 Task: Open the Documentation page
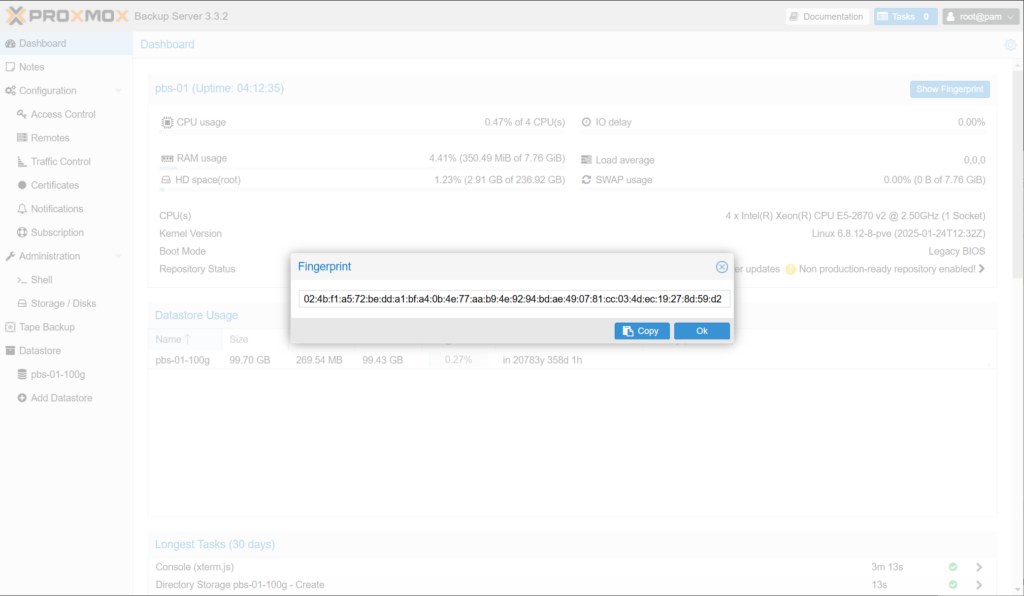pyautogui.click(x=826, y=17)
